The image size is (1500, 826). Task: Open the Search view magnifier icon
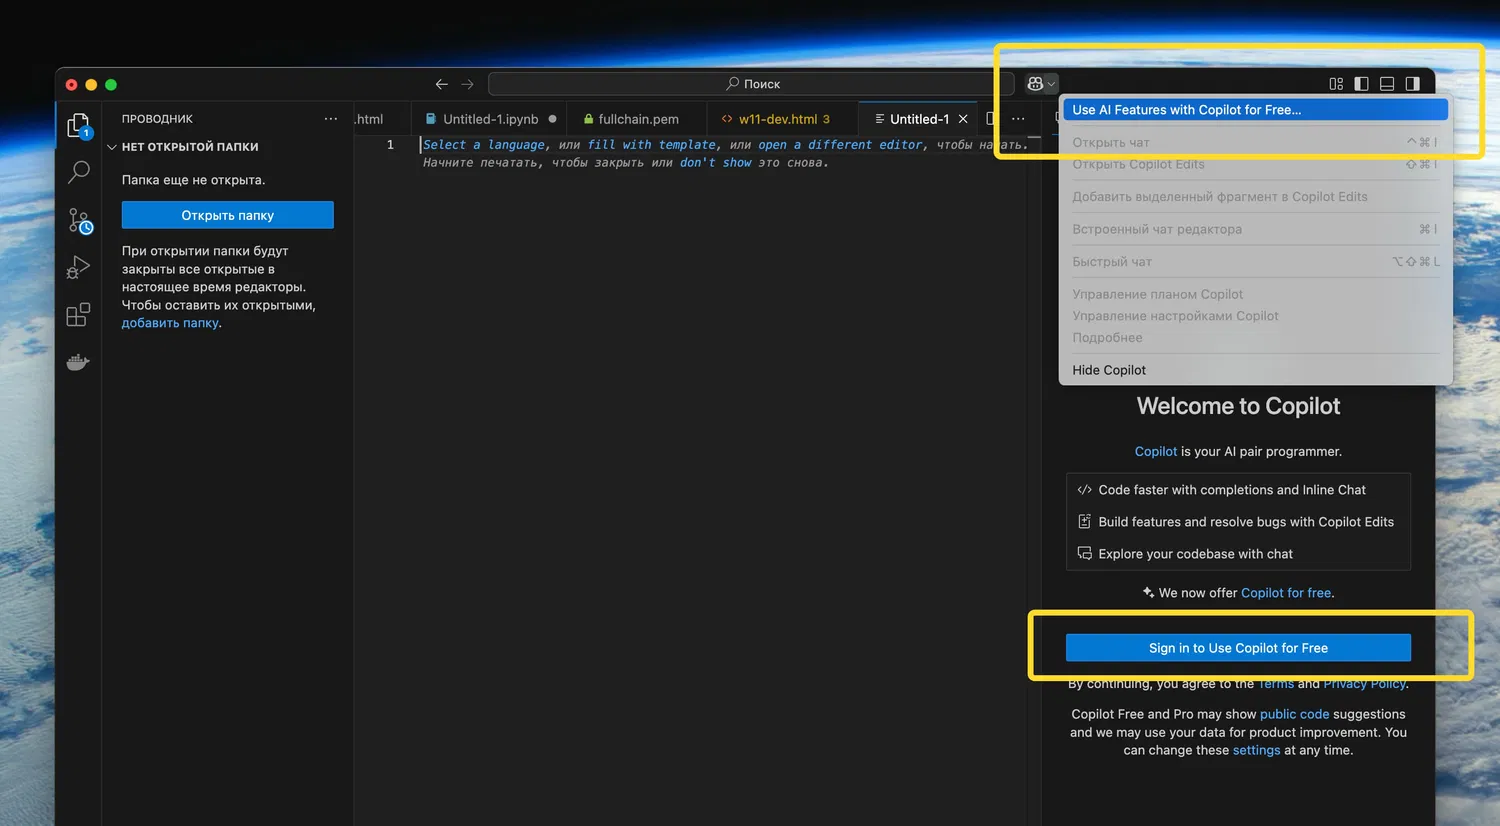(x=78, y=172)
